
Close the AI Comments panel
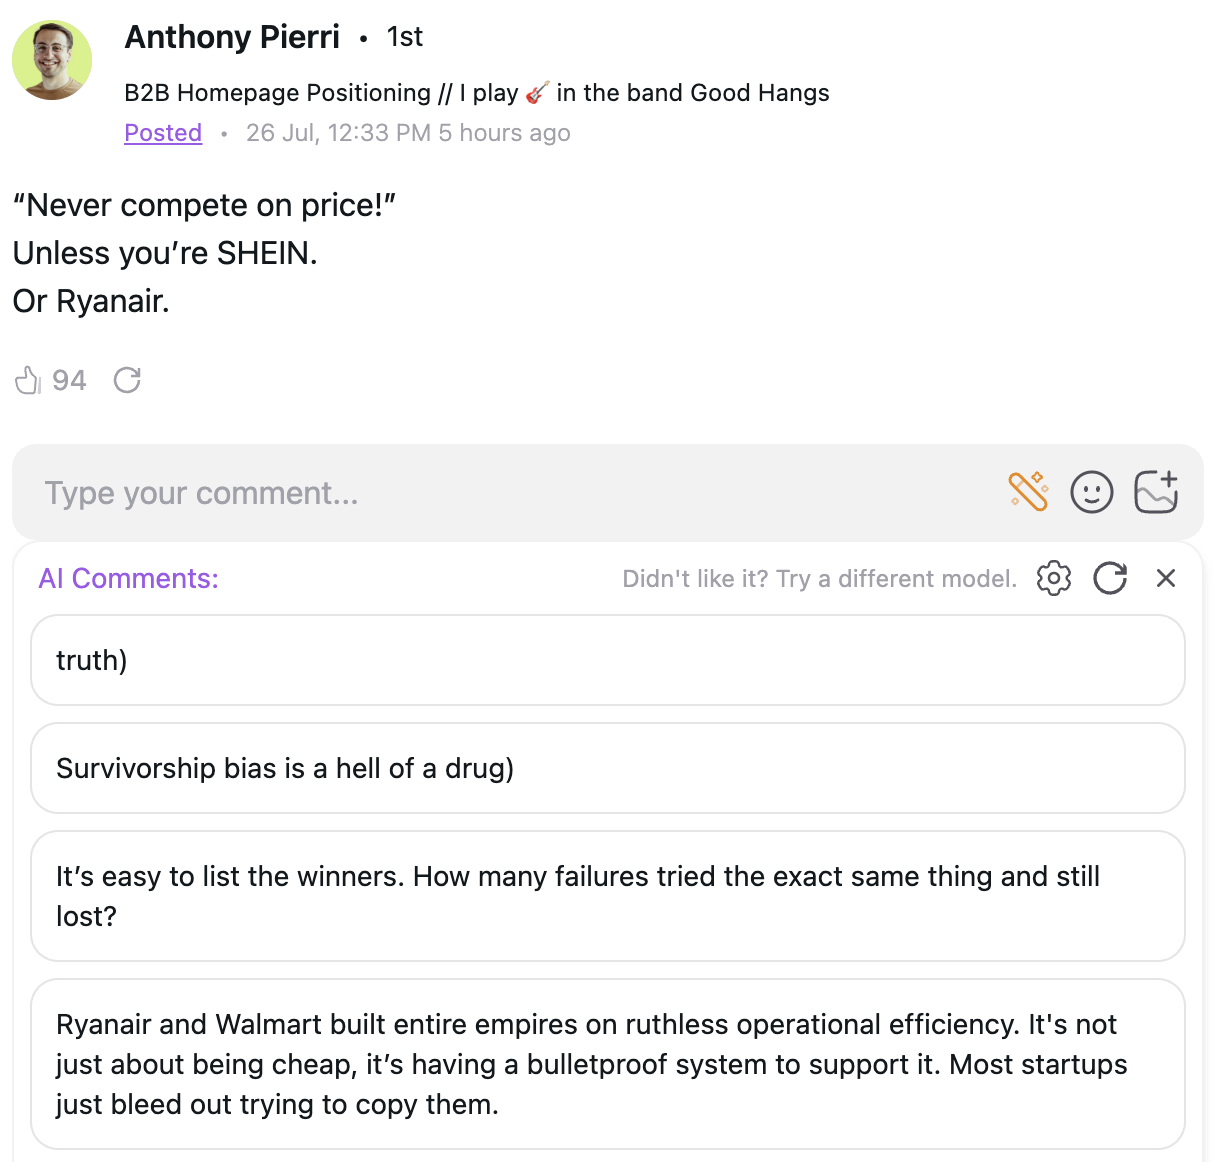[x=1165, y=578]
